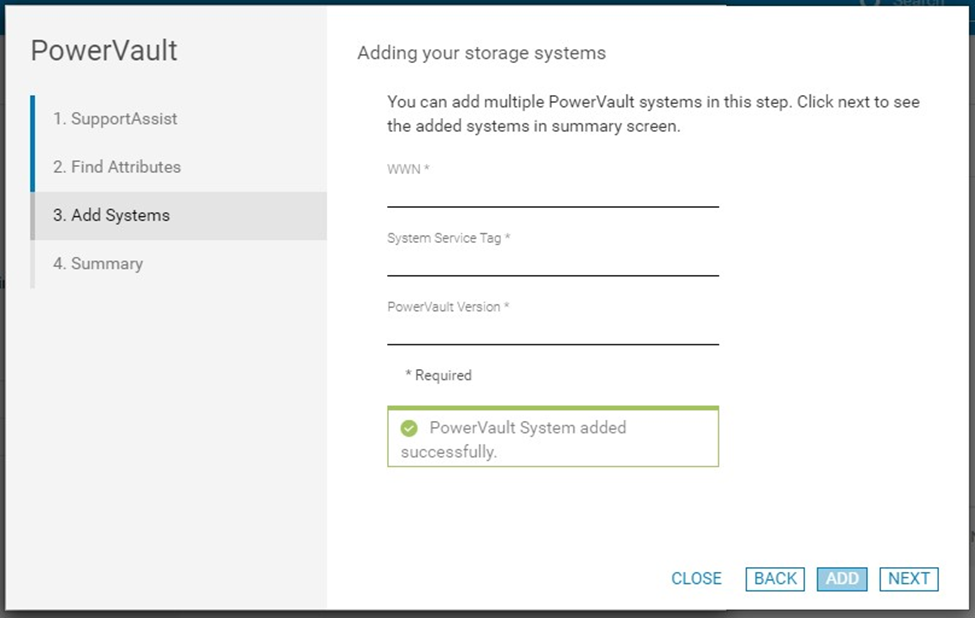The width and height of the screenshot is (975, 618).
Task: Click NEXT to view the summary
Action: [x=909, y=579]
